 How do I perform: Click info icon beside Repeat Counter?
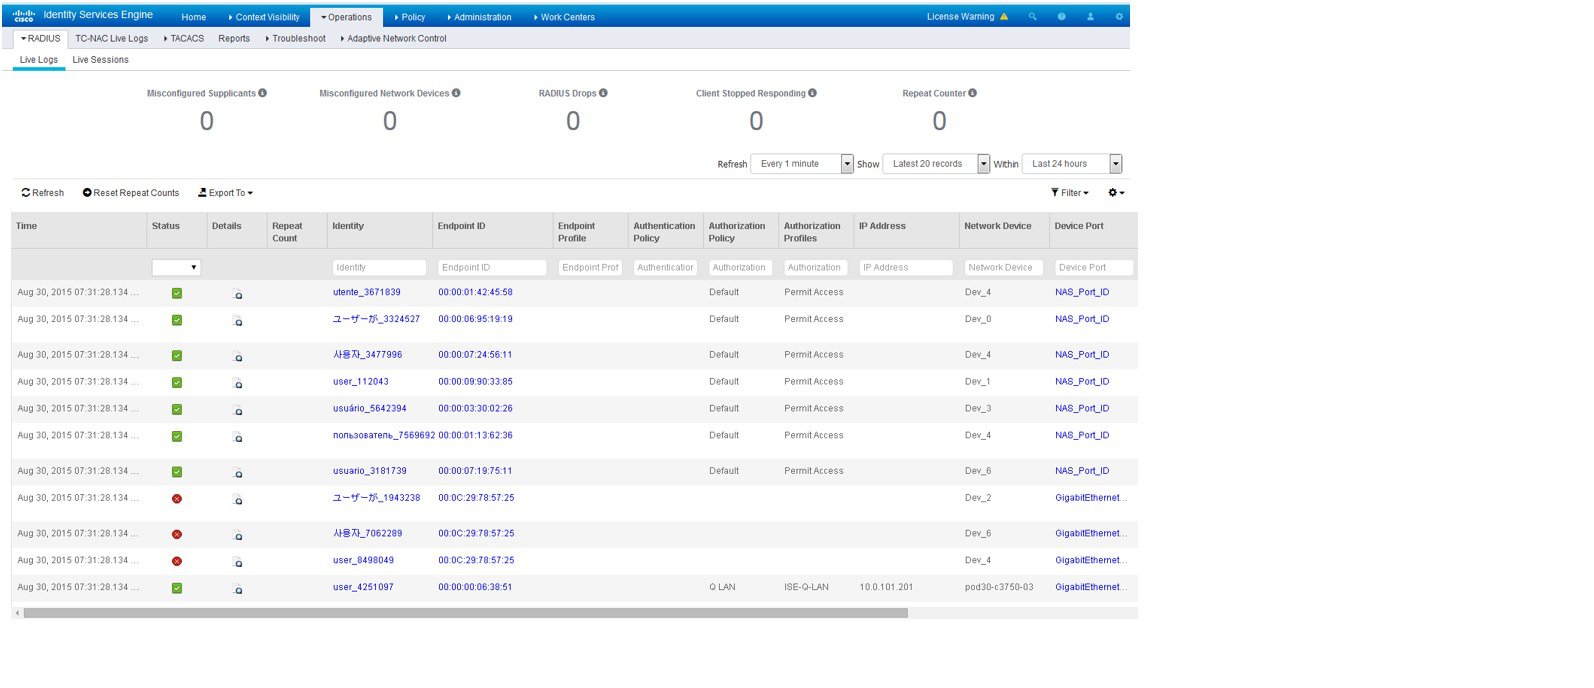coord(973,93)
